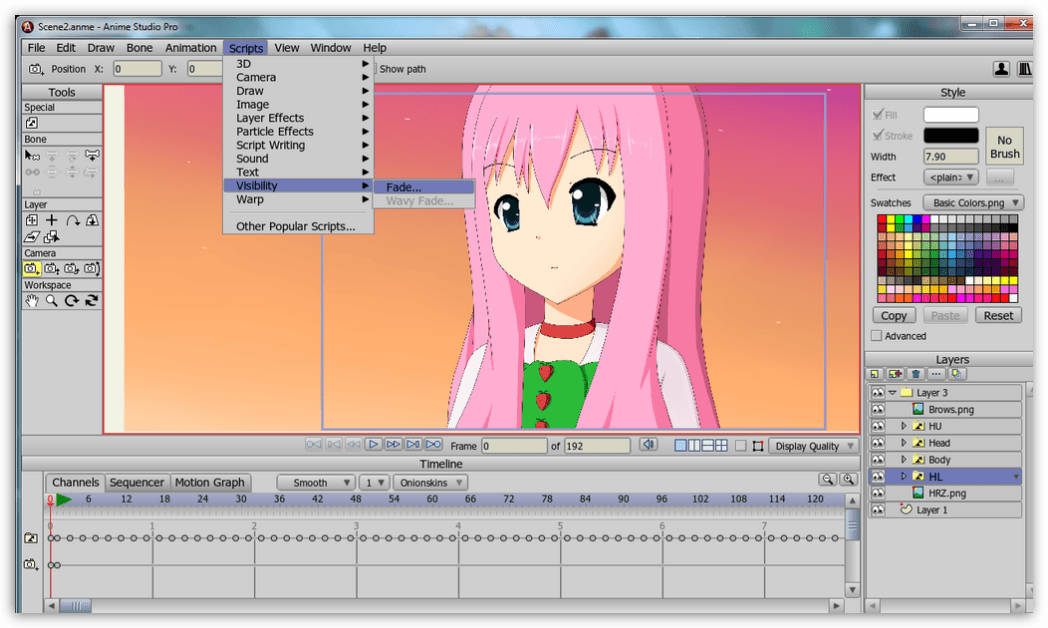Select the Switch Layer tool under Special
Screen dimensions: 1048x628
[x=31, y=123]
